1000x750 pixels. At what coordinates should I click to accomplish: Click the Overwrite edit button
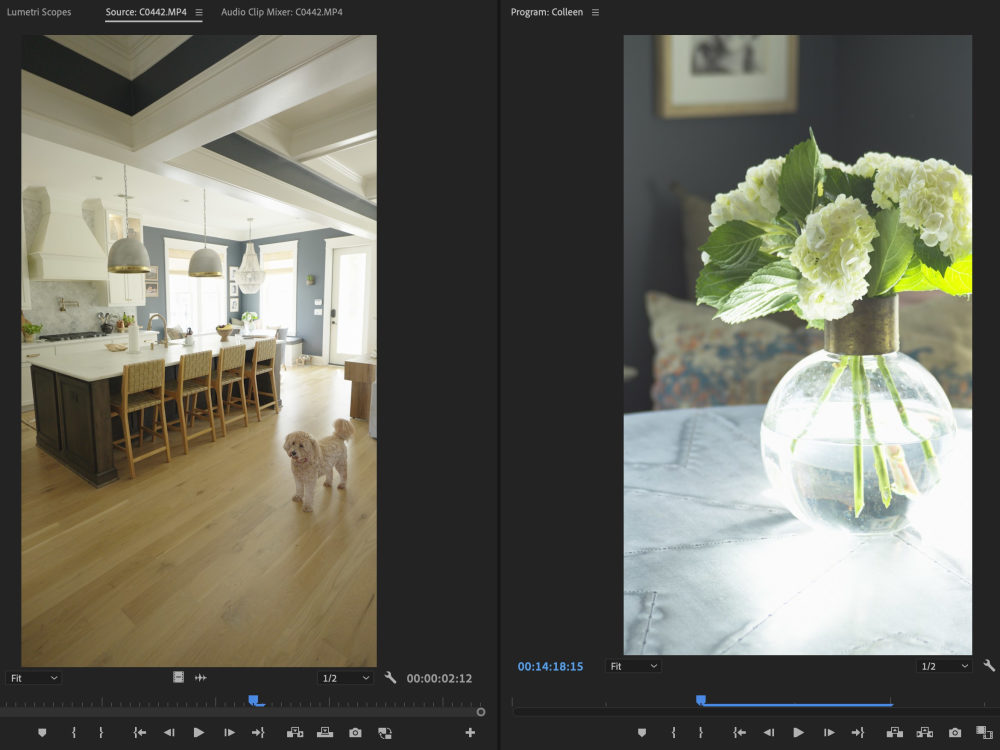click(325, 733)
